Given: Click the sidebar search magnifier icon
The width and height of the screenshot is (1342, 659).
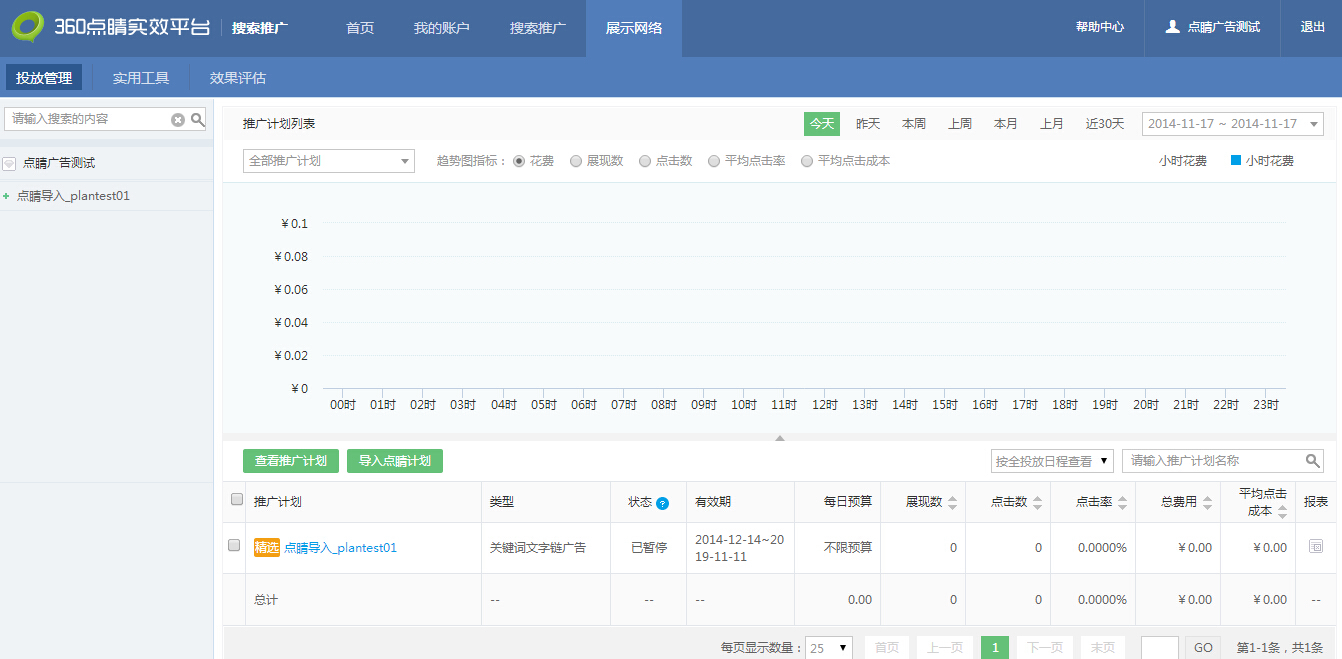Looking at the screenshot, I should coord(198,120).
